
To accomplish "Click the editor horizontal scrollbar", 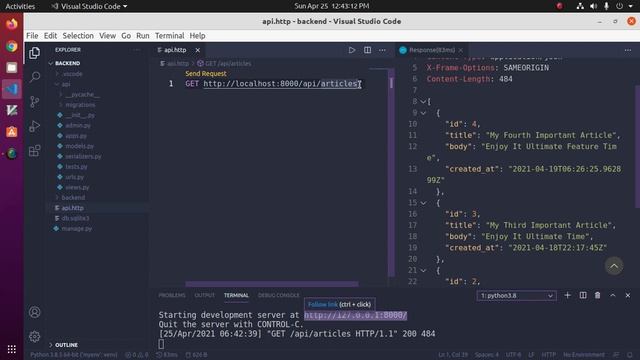I will [x=272, y=284].
